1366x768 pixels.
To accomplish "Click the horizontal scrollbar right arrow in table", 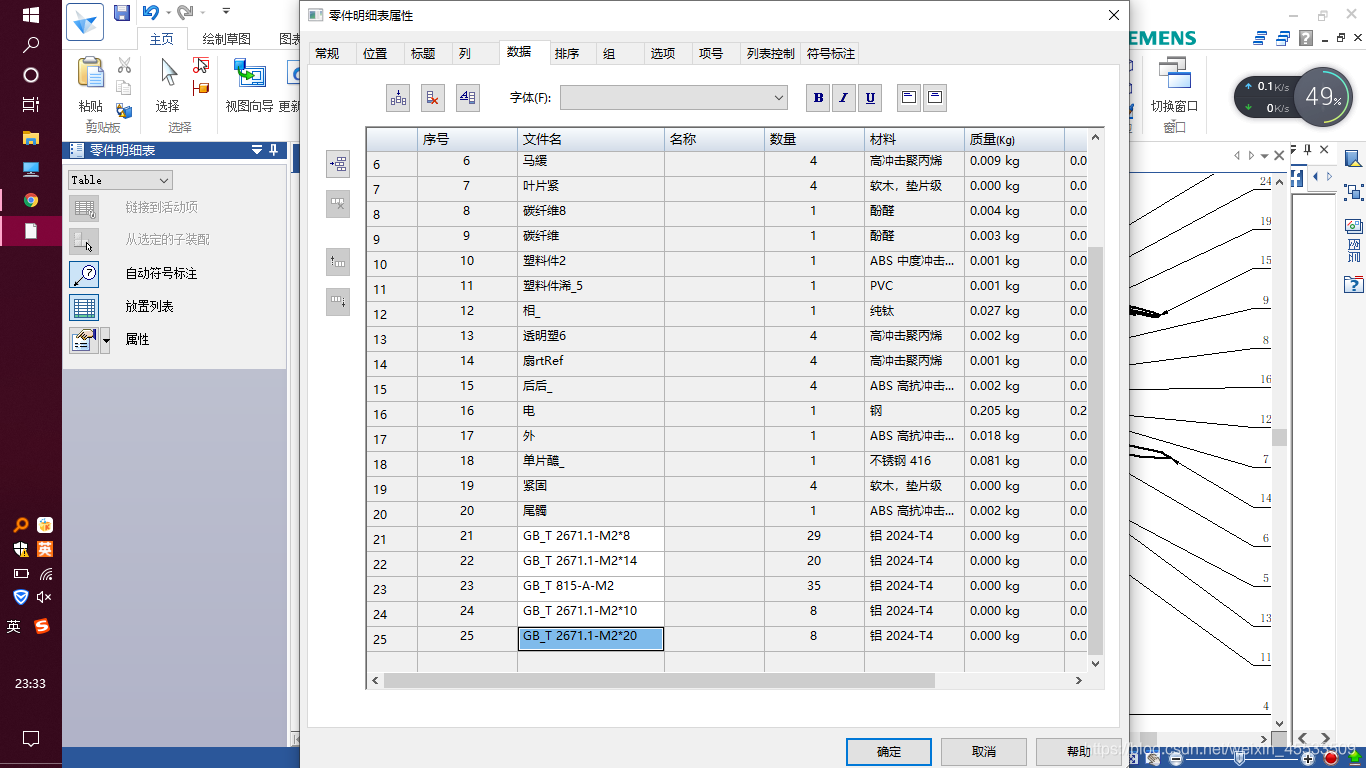I will pyautogui.click(x=1079, y=680).
